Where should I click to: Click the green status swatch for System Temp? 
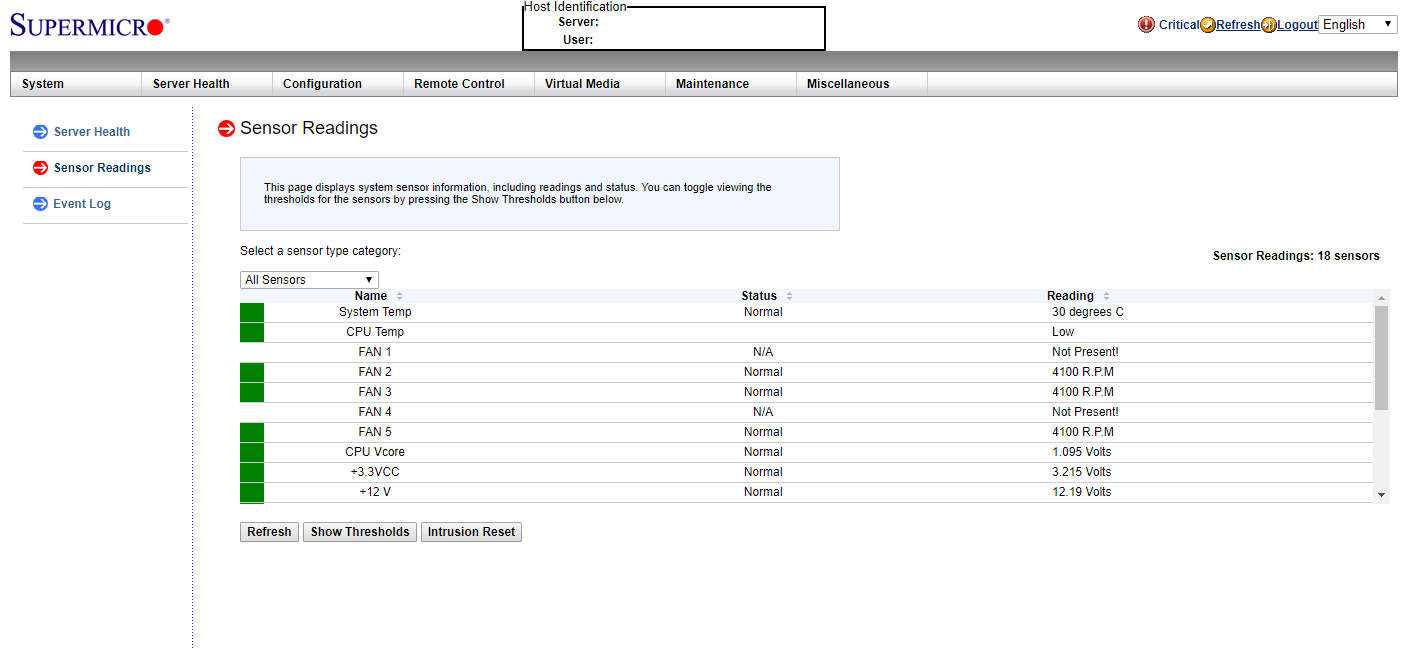[251, 311]
